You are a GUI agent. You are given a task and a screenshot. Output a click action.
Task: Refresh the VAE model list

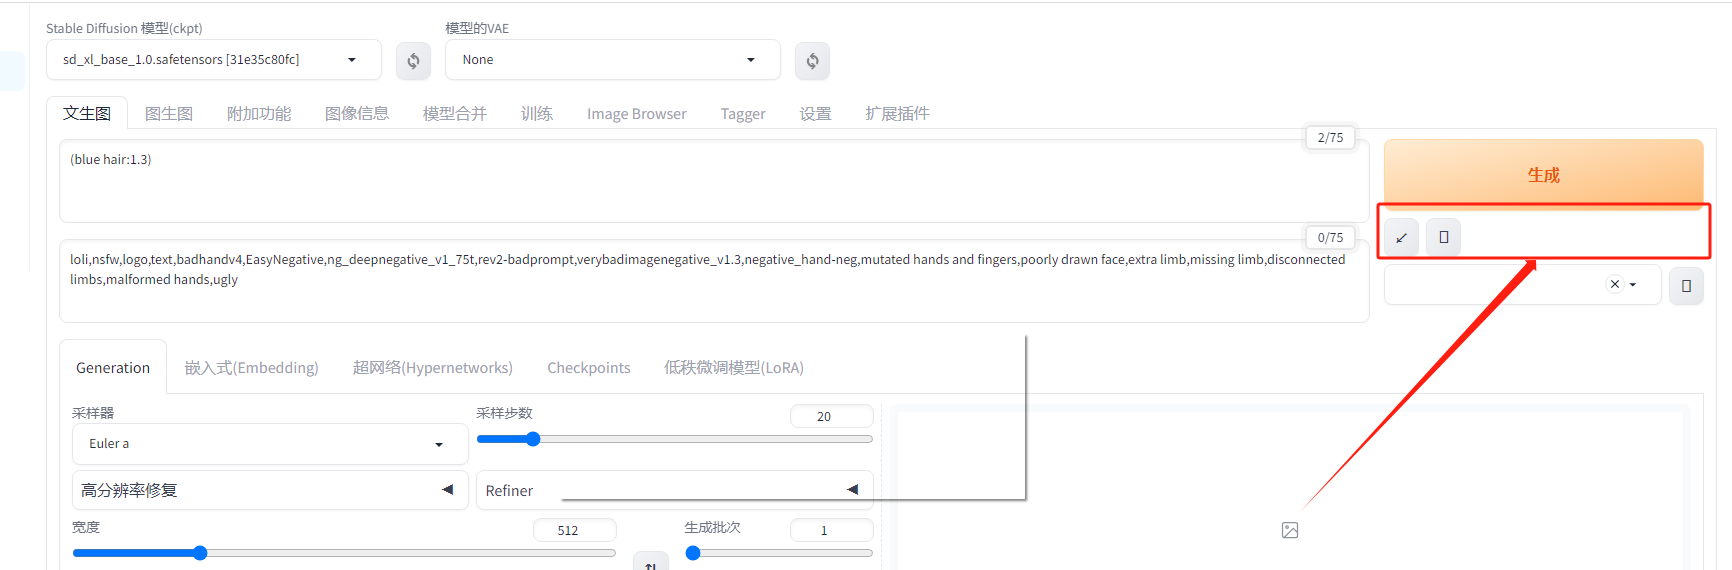812,60
